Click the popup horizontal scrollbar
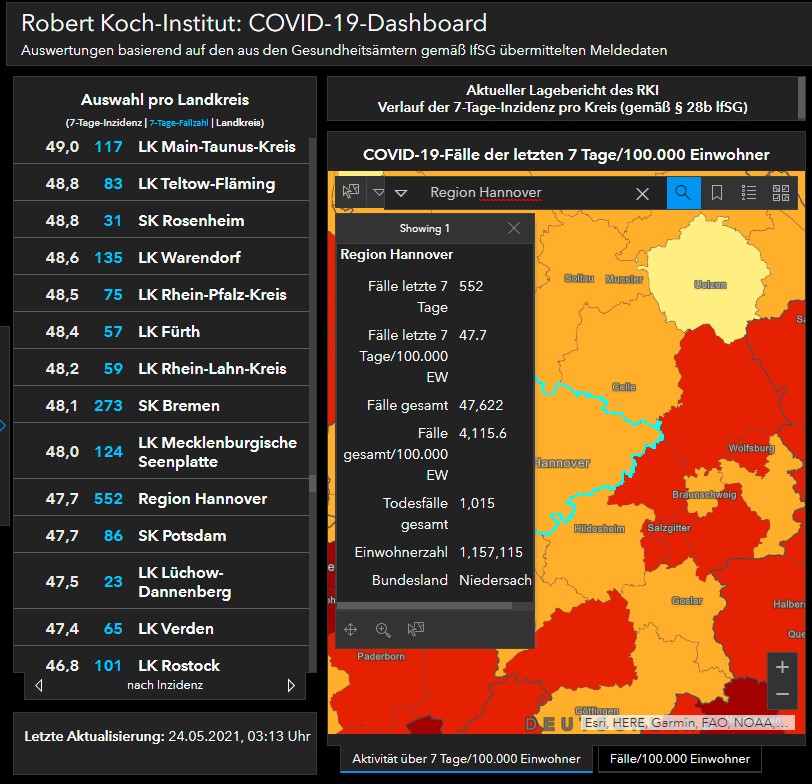812x784 pixels. pyautogui.click(x=425, y=605)
